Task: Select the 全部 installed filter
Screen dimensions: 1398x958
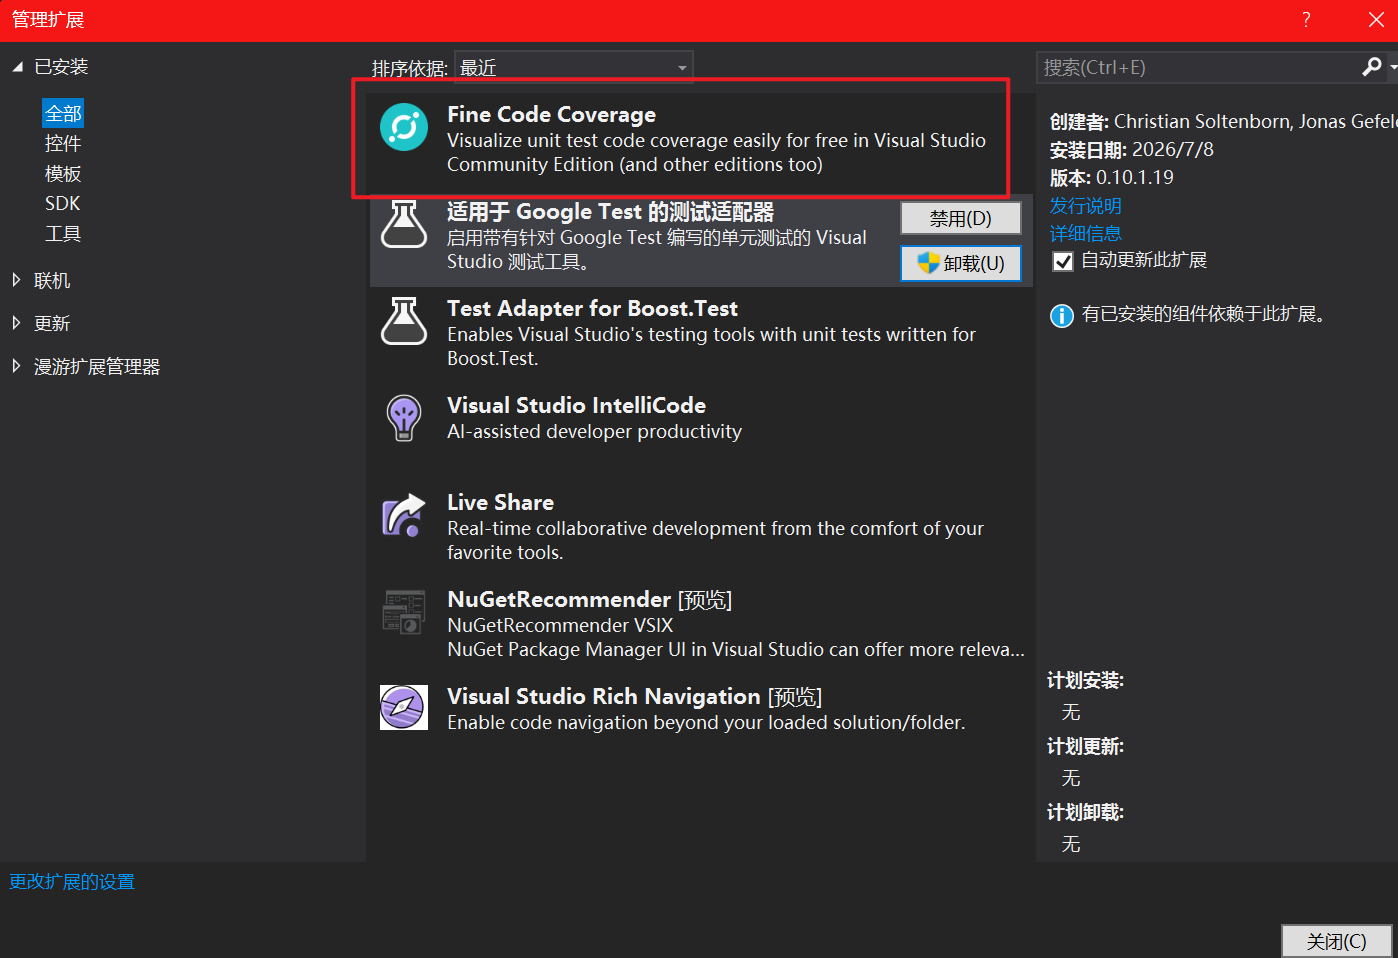Action: tap(63, 113)
